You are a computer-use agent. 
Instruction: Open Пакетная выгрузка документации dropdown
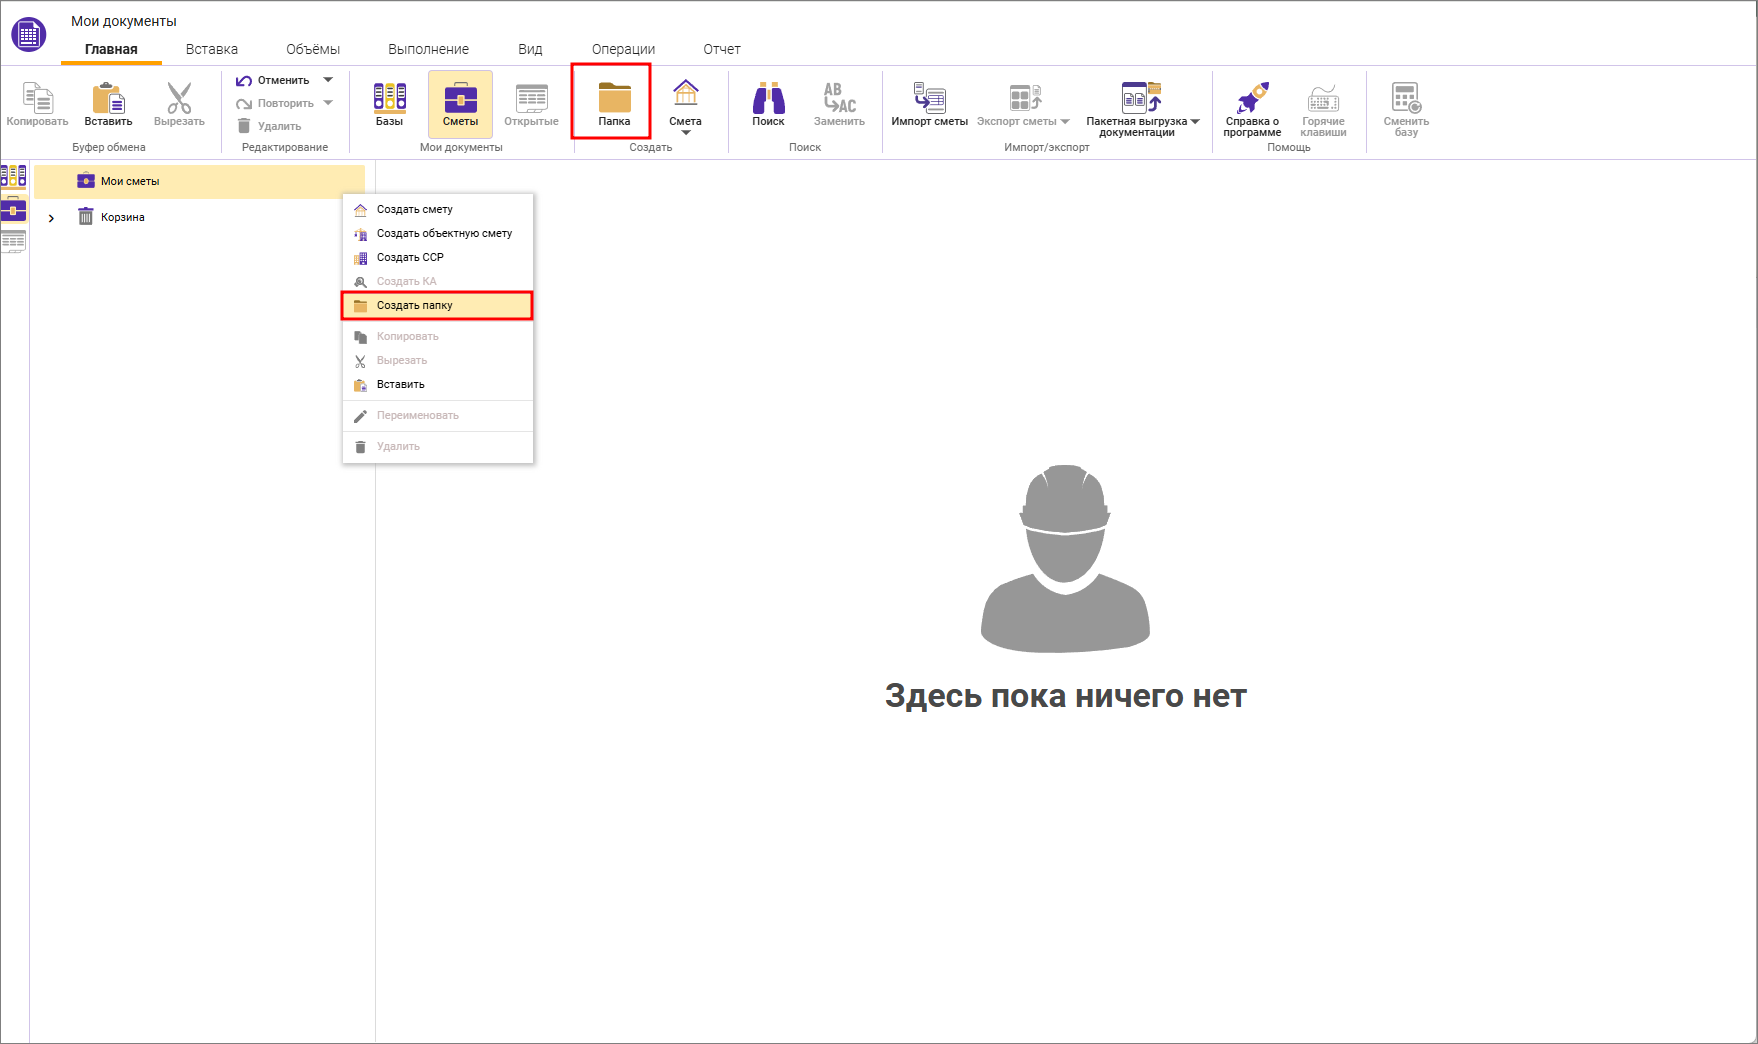click(1195, 122)
